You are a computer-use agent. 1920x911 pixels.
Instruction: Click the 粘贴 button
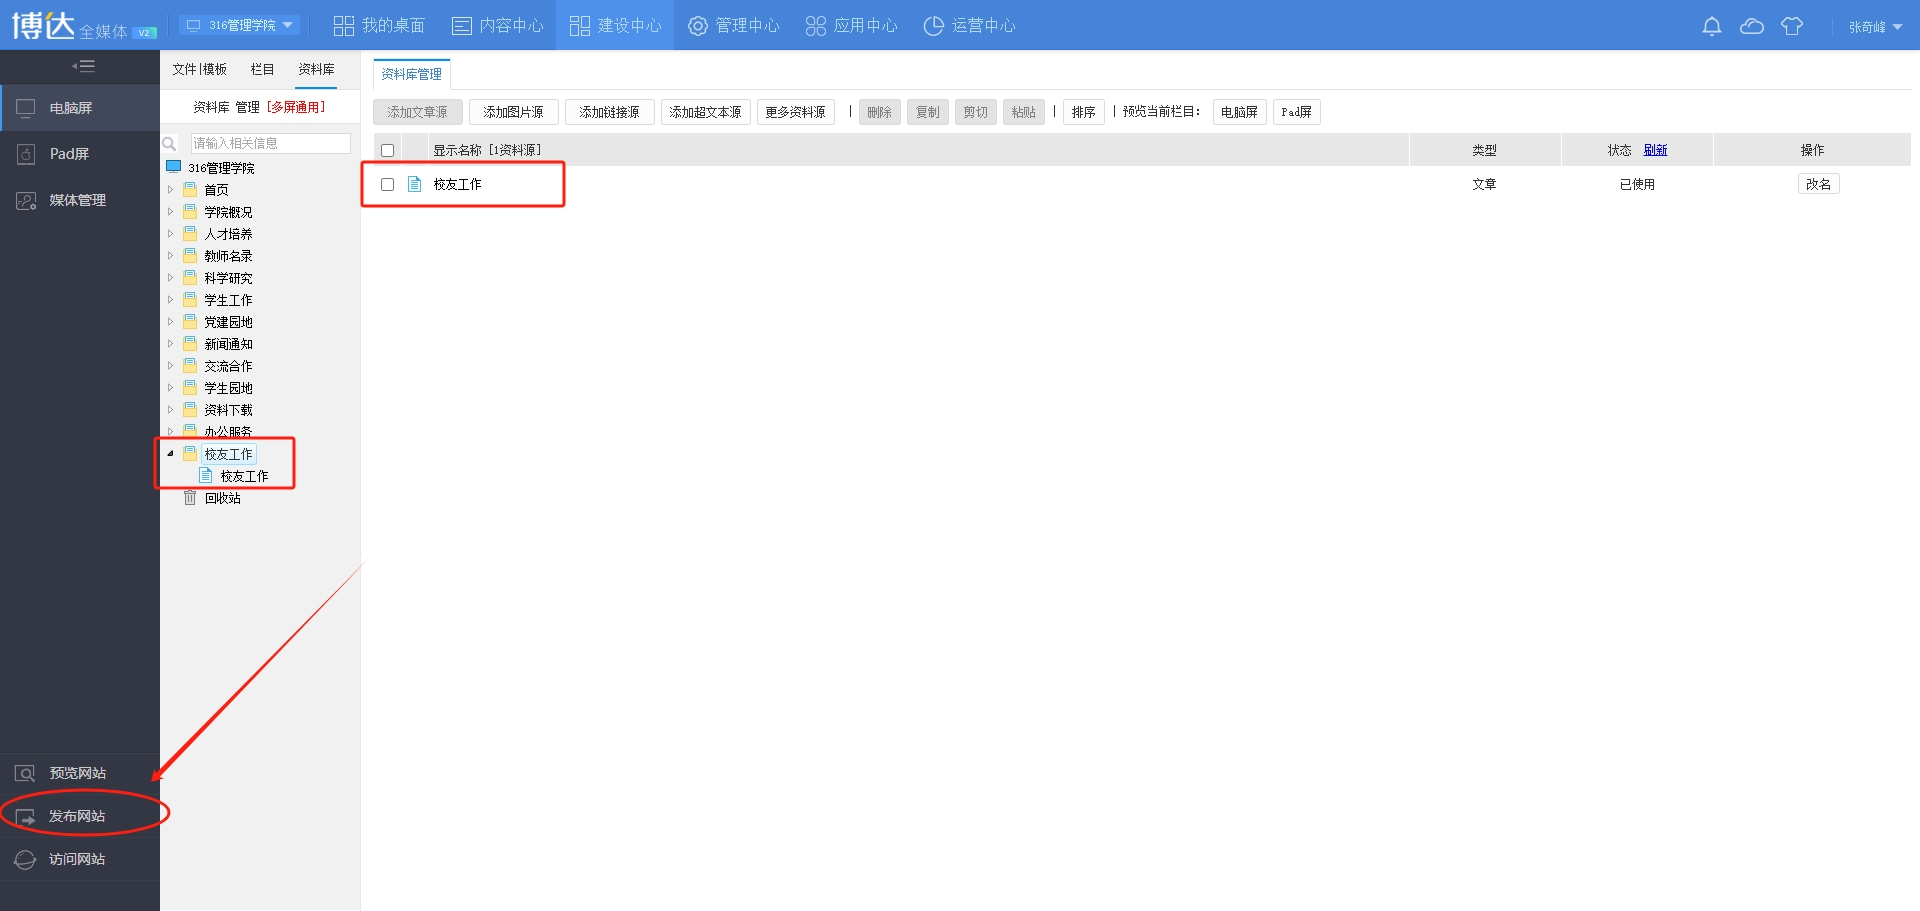tap(1024, 112)
